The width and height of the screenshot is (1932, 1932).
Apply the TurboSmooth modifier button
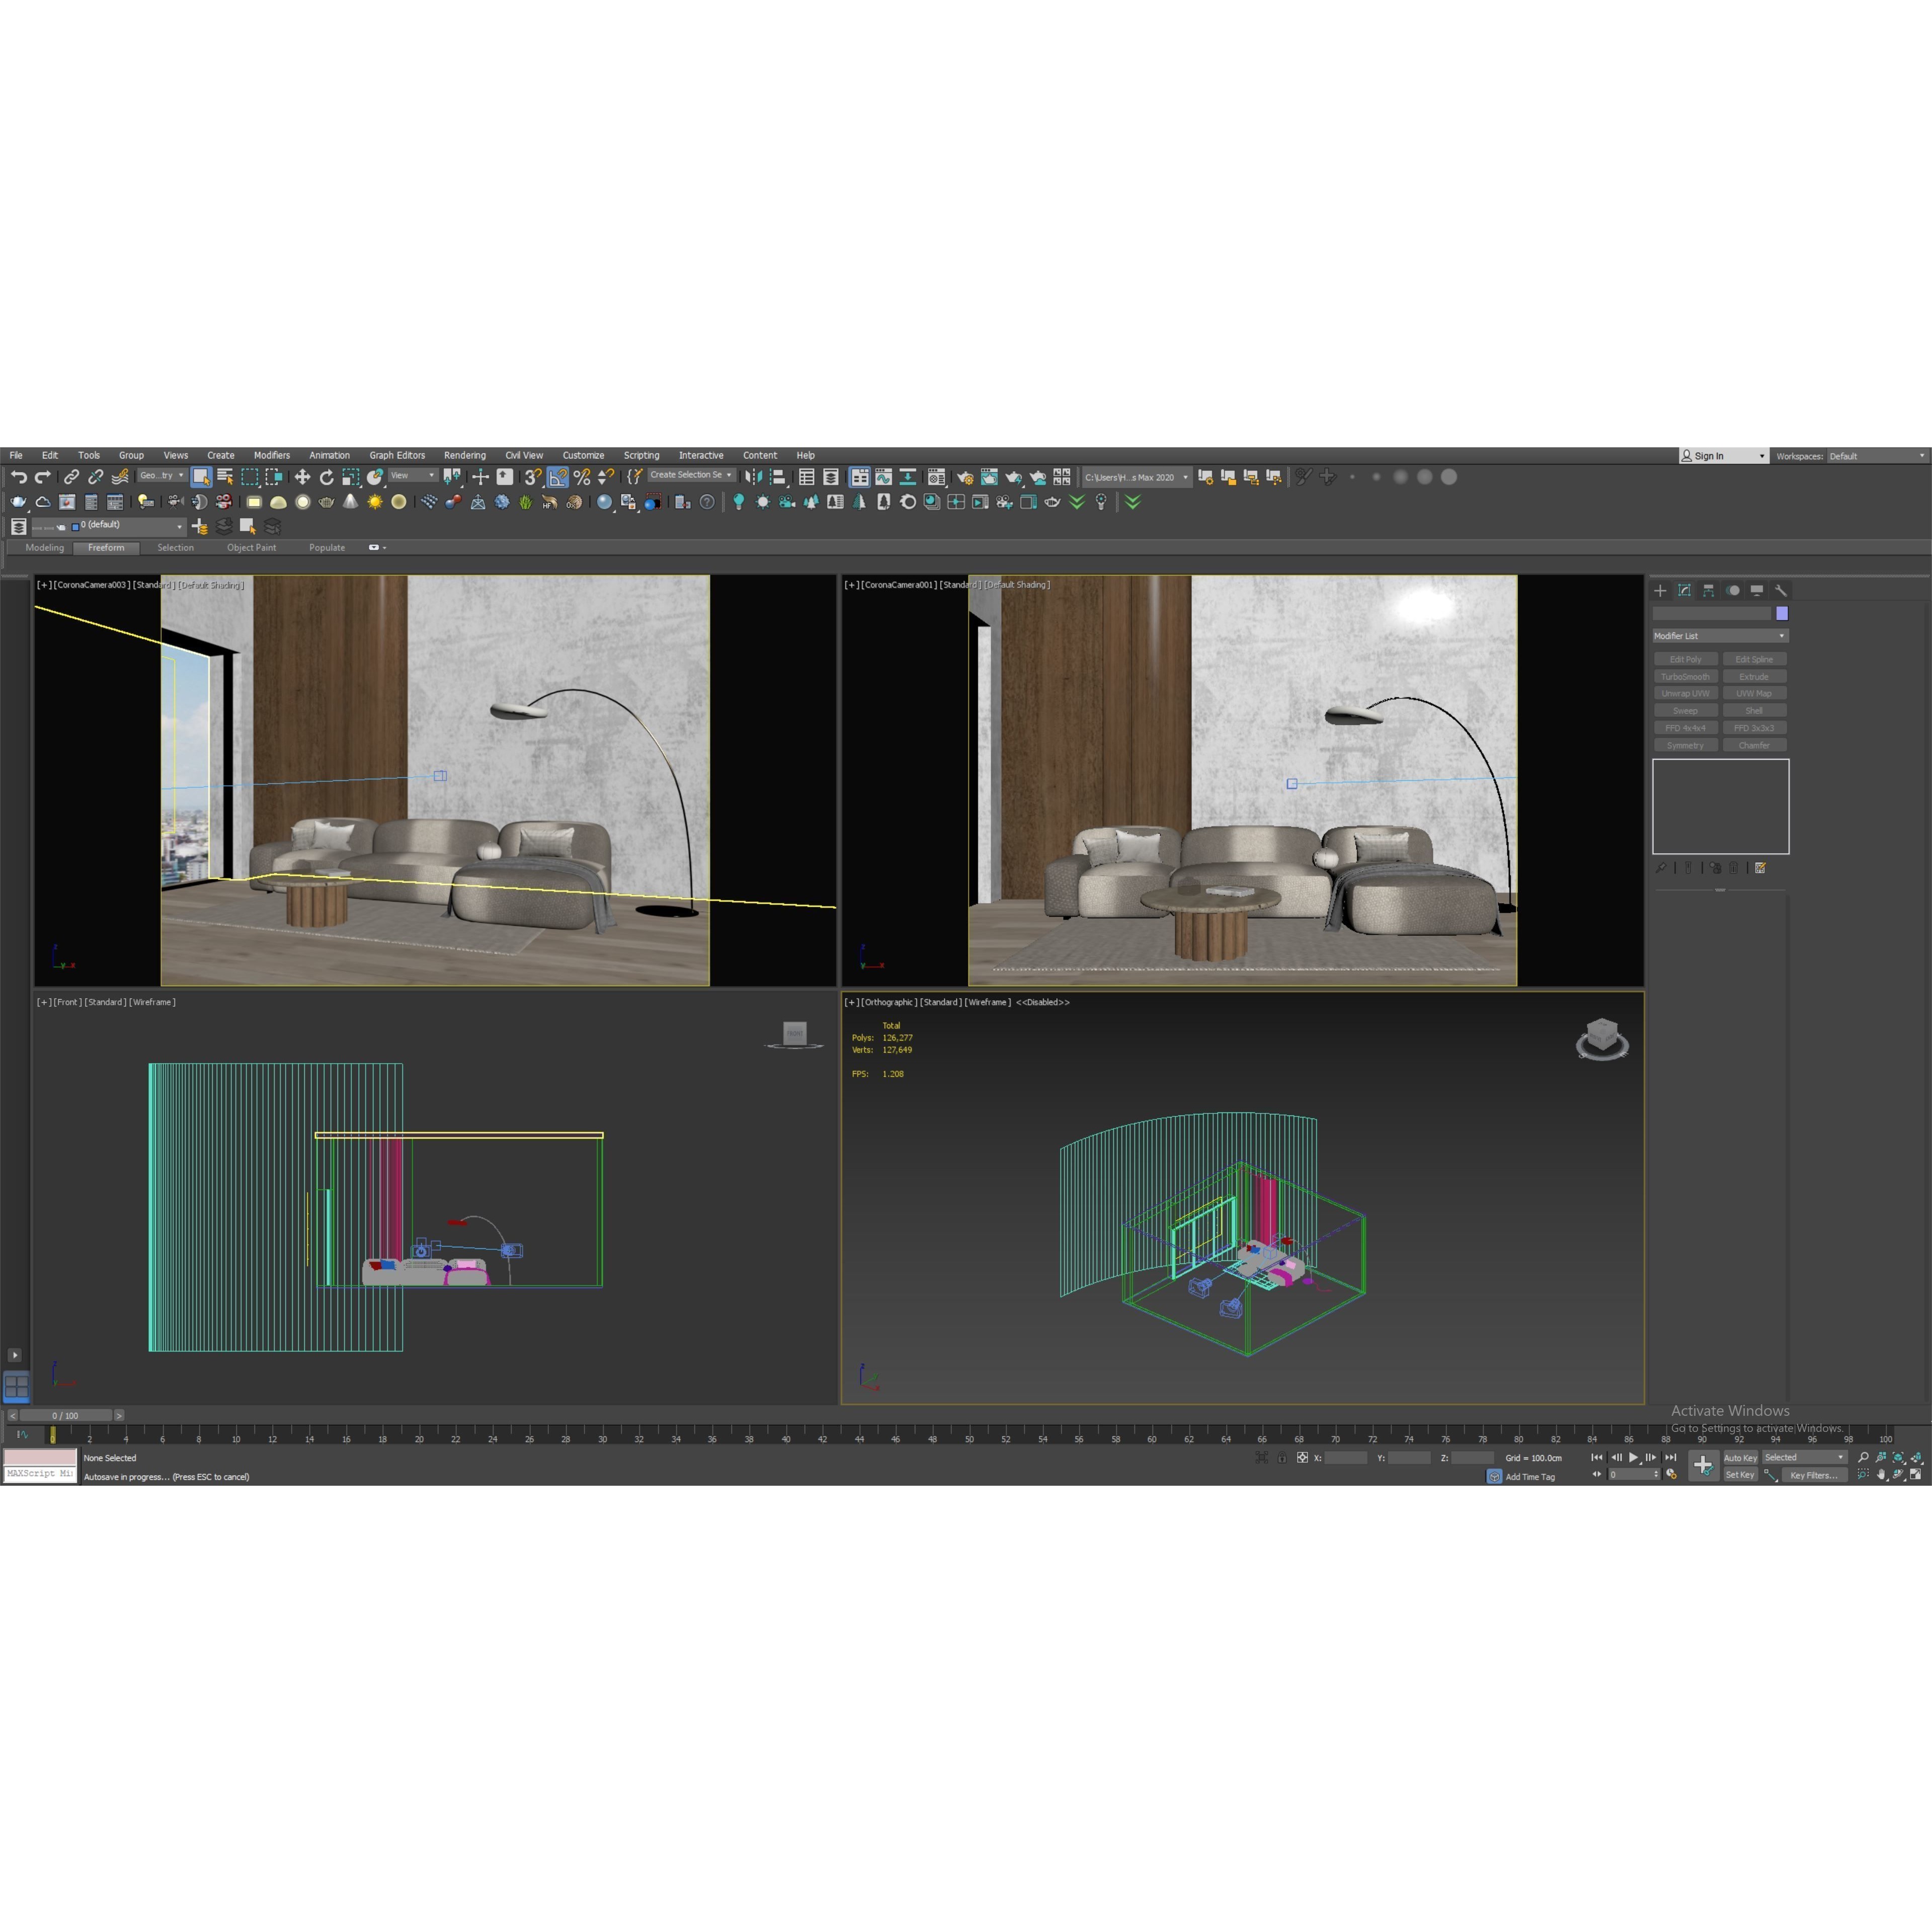[x=1686, y=677]
